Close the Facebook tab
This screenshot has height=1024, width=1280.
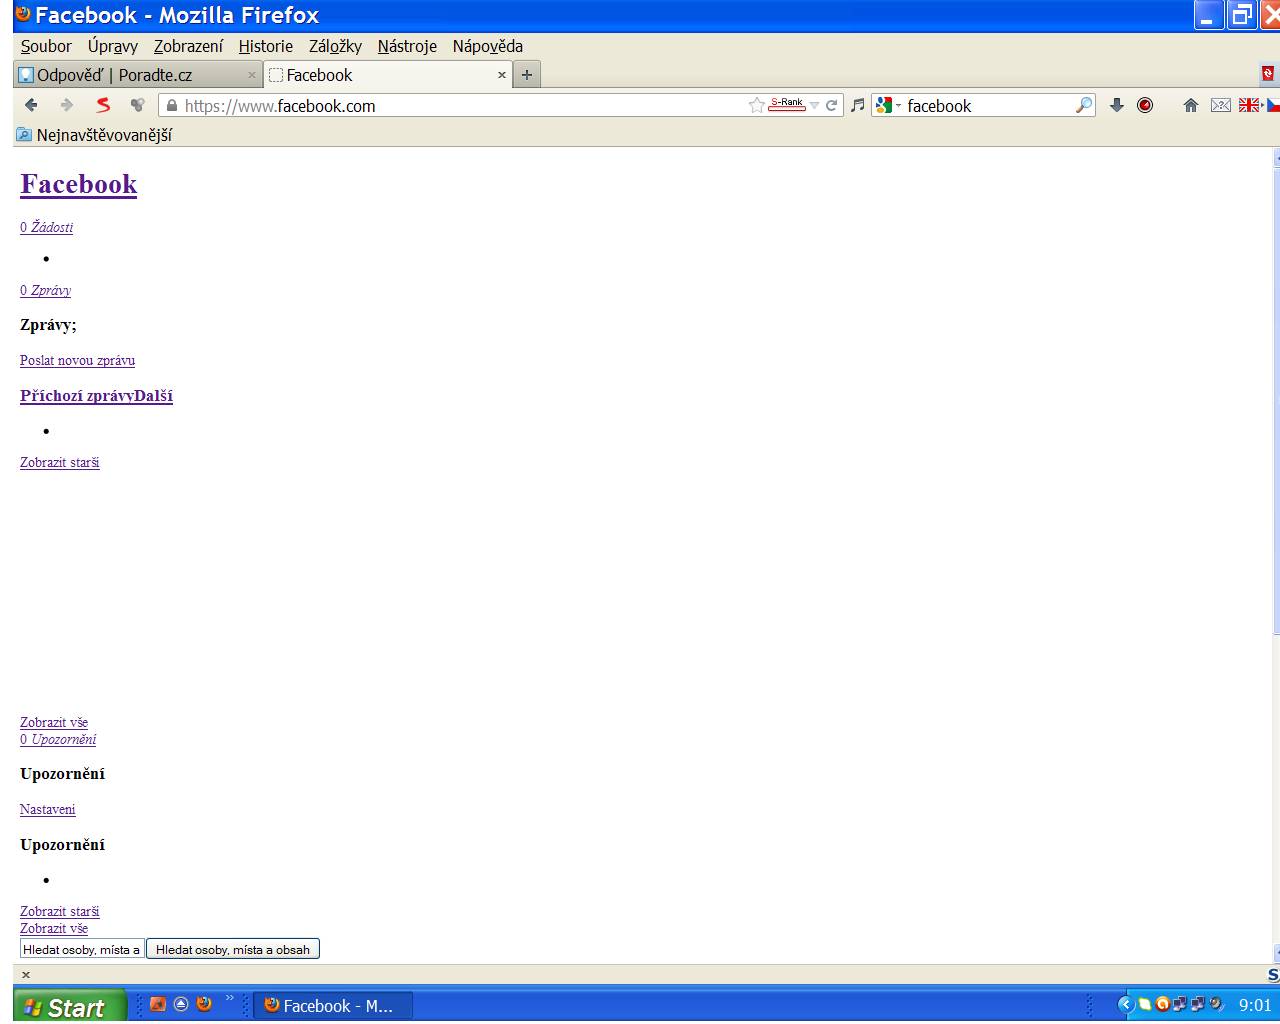pos(502,75)
